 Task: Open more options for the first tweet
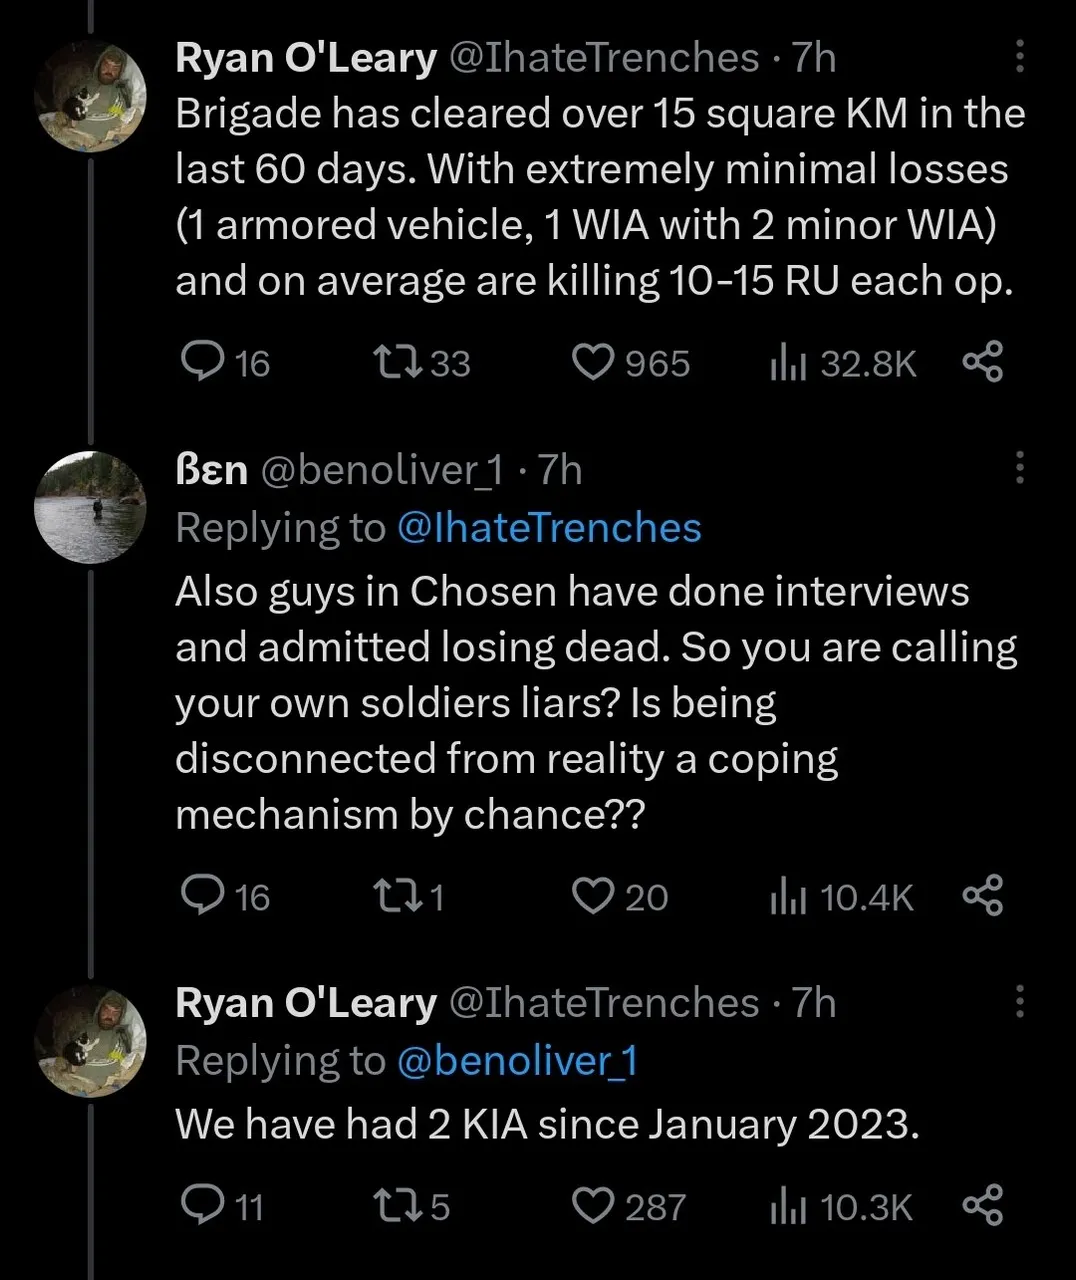point(1019,58)
